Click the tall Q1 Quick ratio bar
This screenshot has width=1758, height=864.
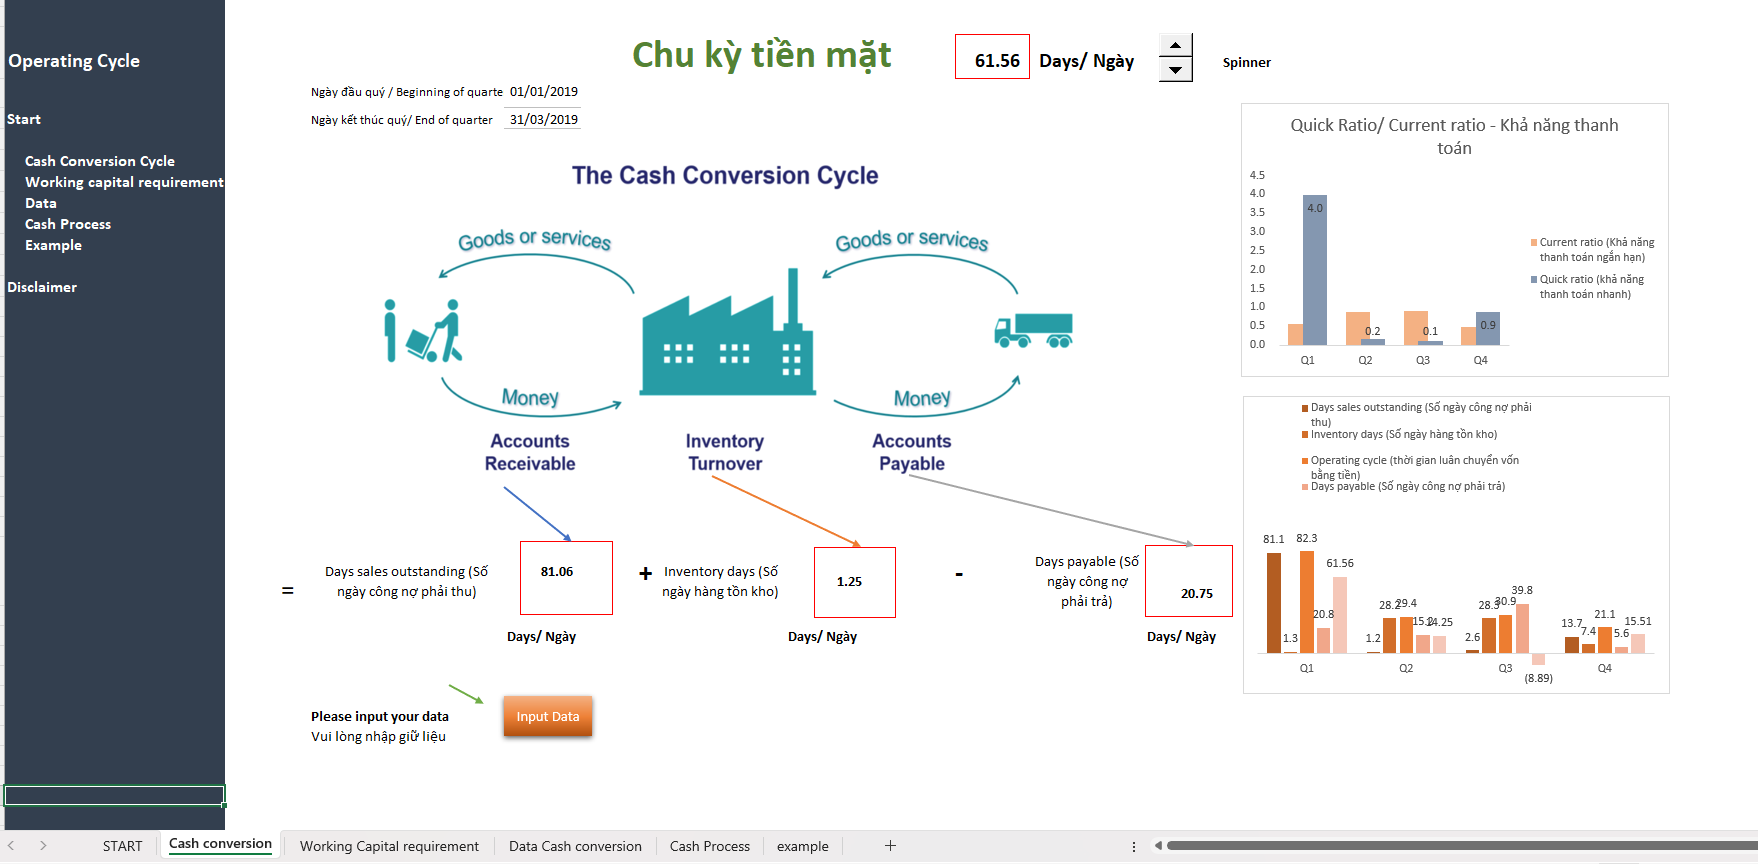coord(1315,270)
